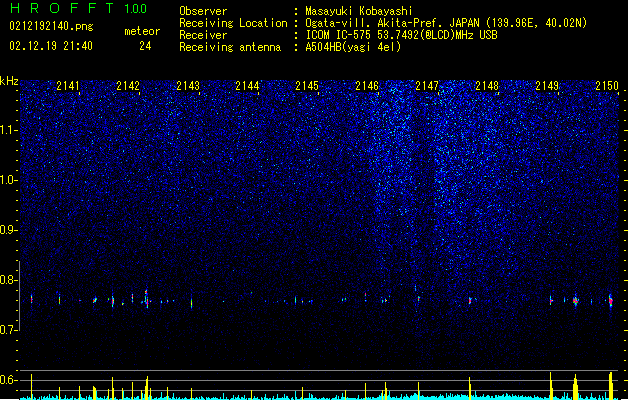Image resolution: width=629 pixels, height=400 pixels.
Task: Click the Receiving Location label
Action: point(233,23)
